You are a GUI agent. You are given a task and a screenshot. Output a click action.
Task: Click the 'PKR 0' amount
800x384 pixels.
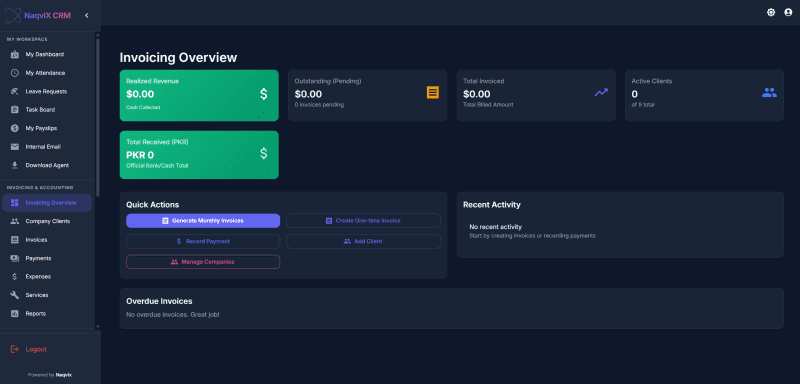(x=140, y=155)
